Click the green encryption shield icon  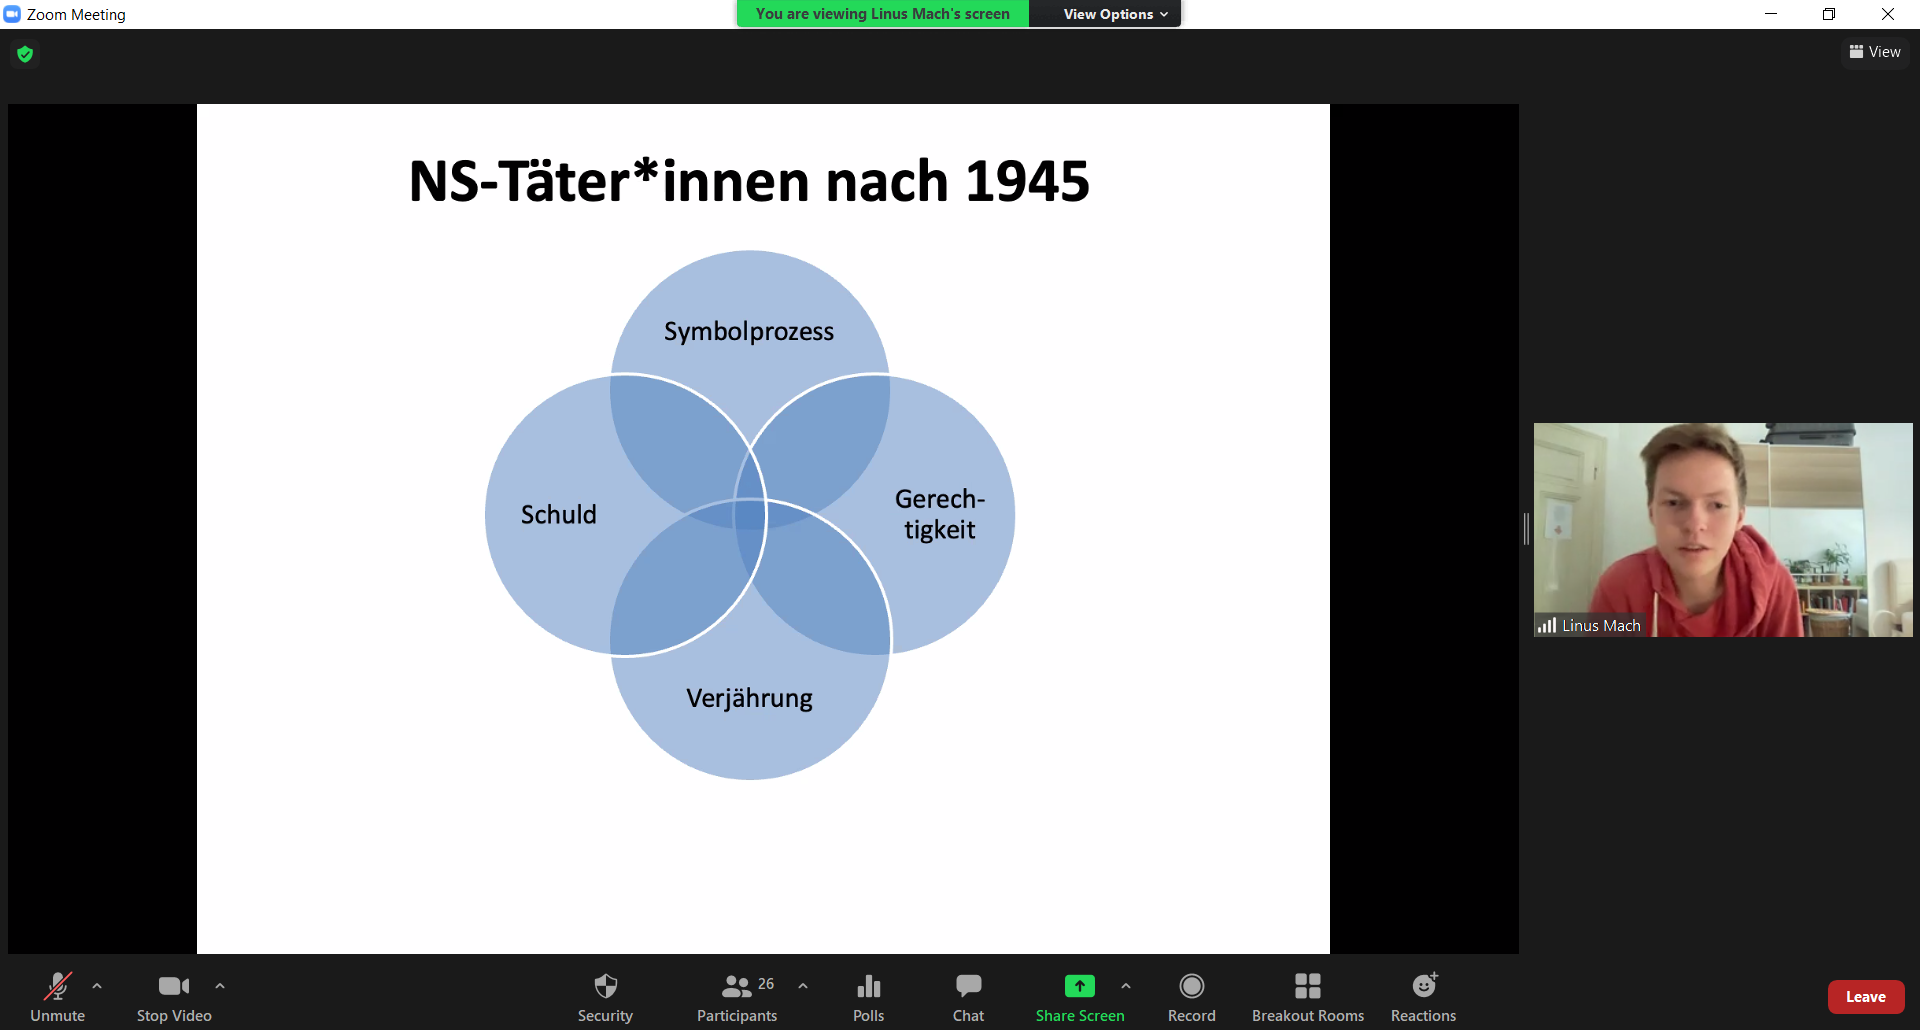(25, 54)
